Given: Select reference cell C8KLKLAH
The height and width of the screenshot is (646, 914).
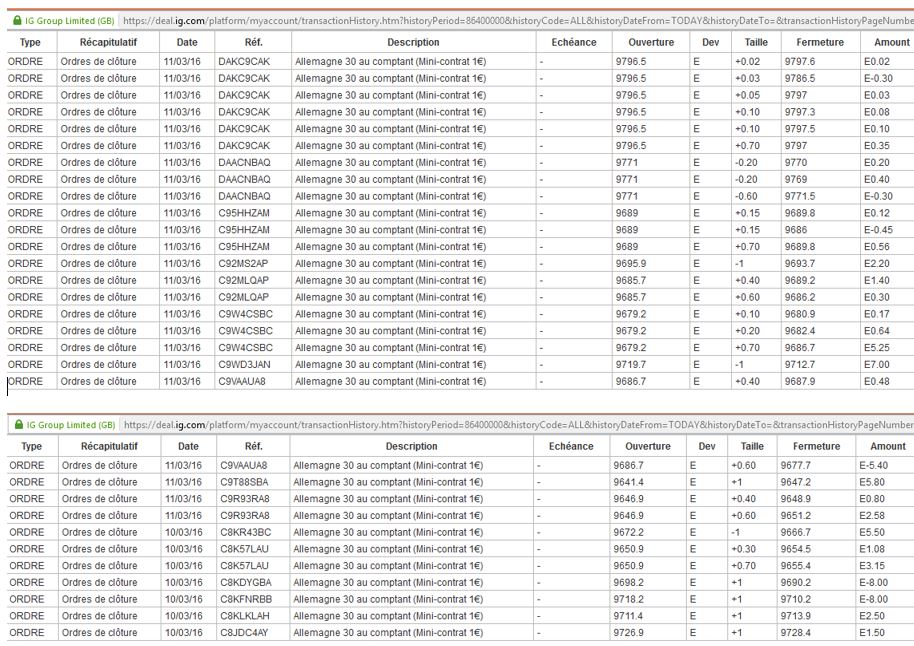Looking at the screenshot, I should [245, 616].
